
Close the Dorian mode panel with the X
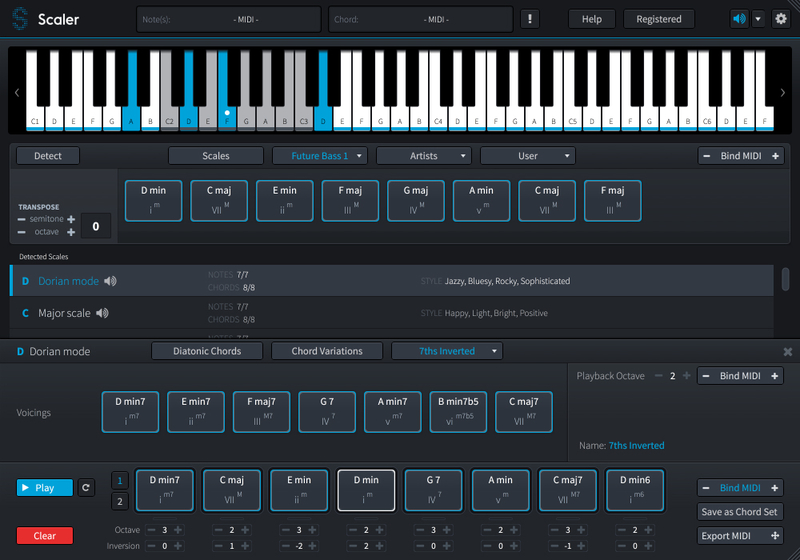[x=787, y=352]
